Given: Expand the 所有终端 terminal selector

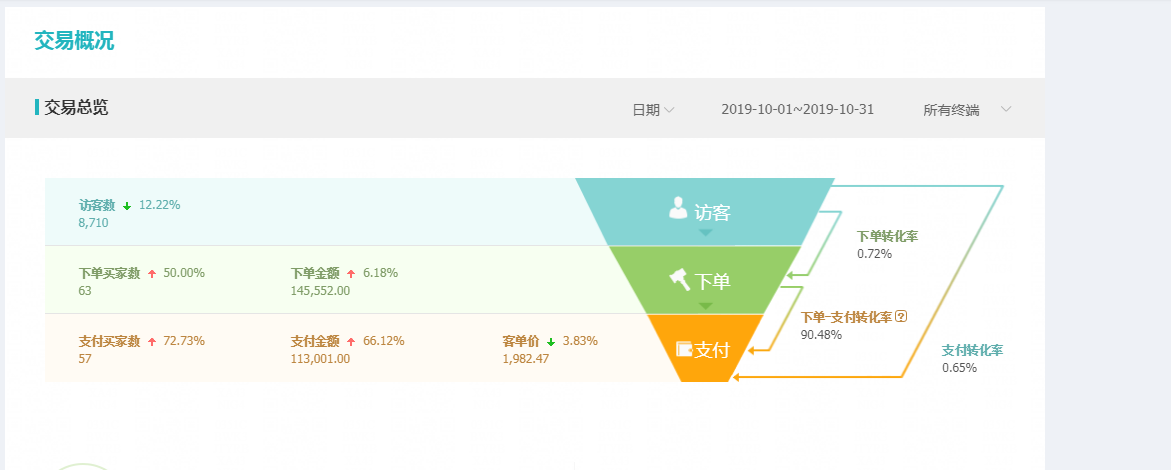Looking at the screenshot, I should [967, 110].
